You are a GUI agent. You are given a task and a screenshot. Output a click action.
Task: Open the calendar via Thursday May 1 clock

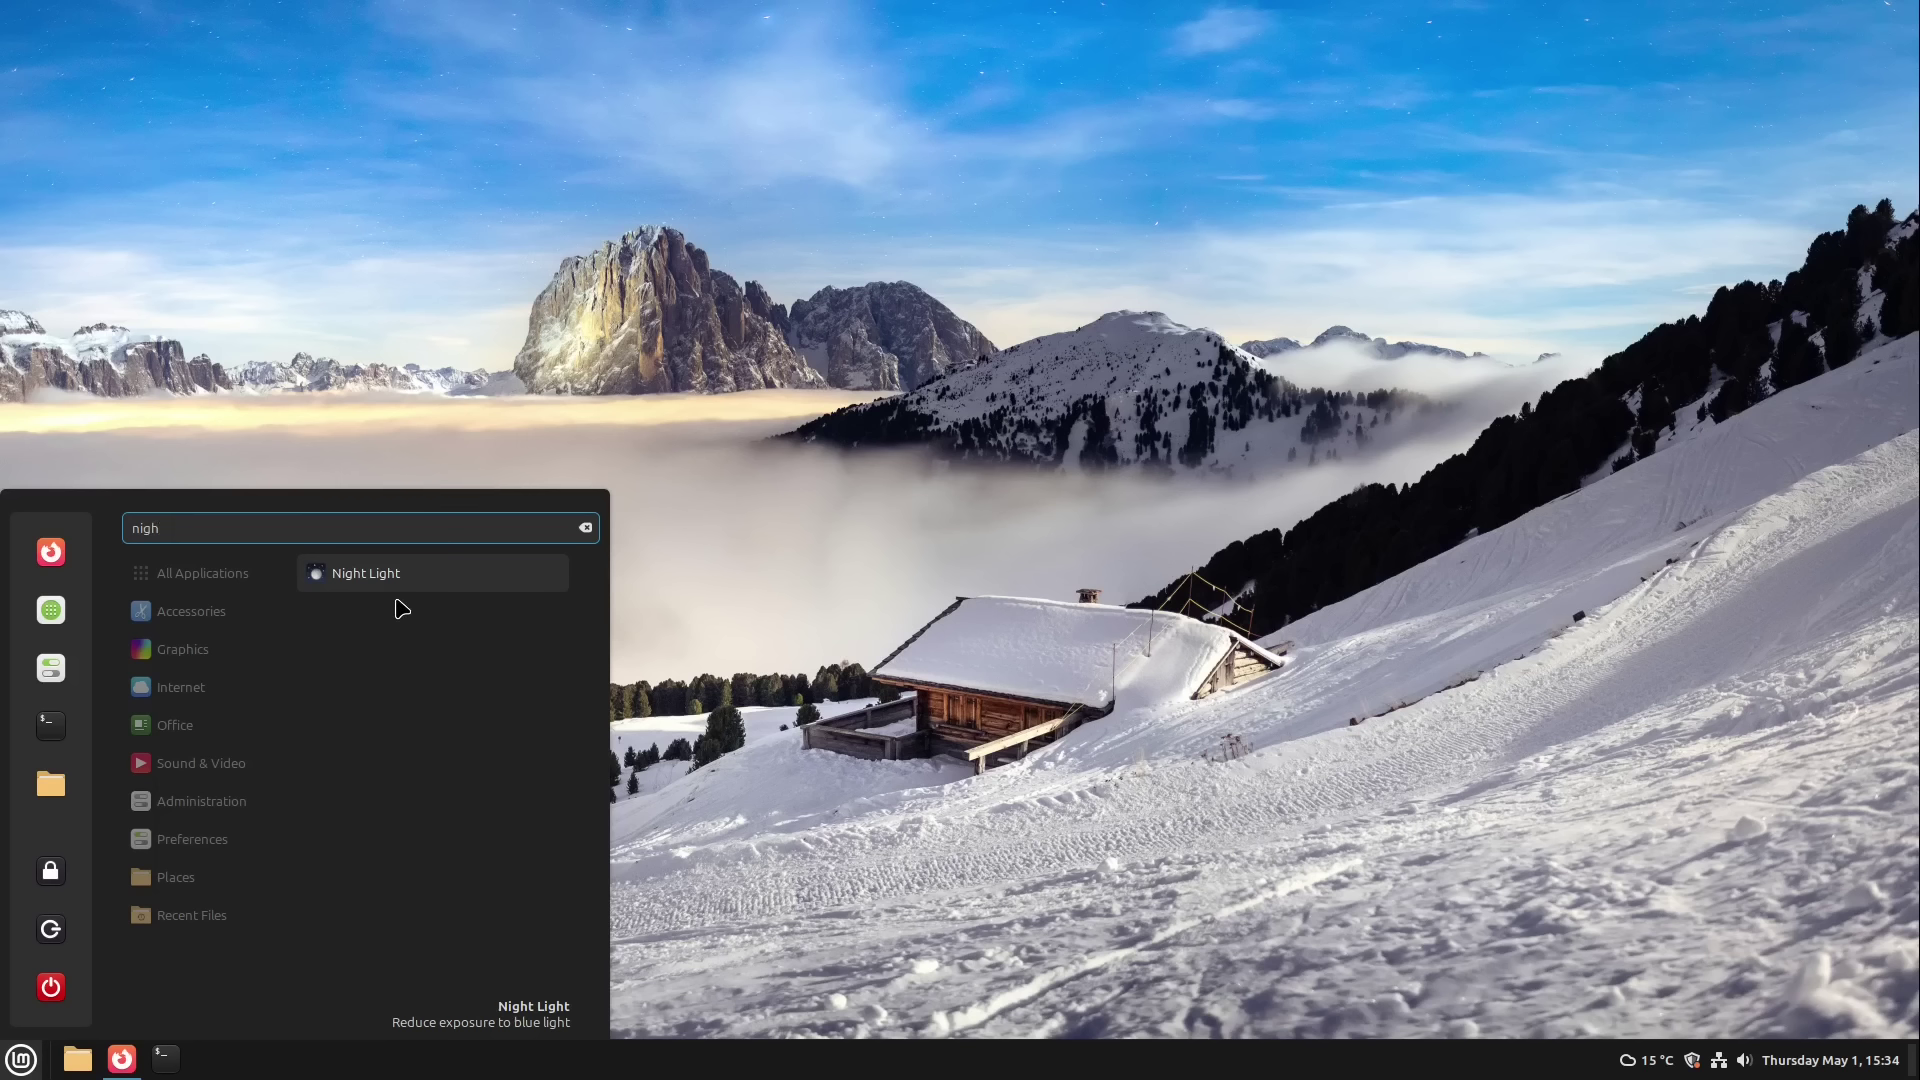click(x=1830, y=1060)
